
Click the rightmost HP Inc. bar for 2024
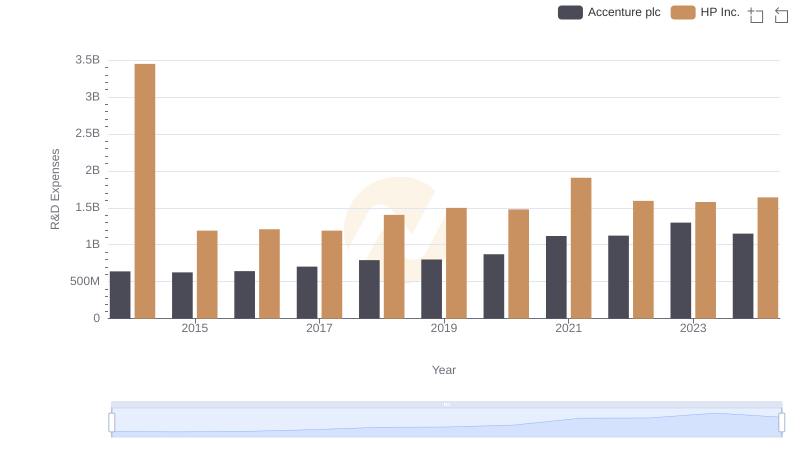[768, 258]
